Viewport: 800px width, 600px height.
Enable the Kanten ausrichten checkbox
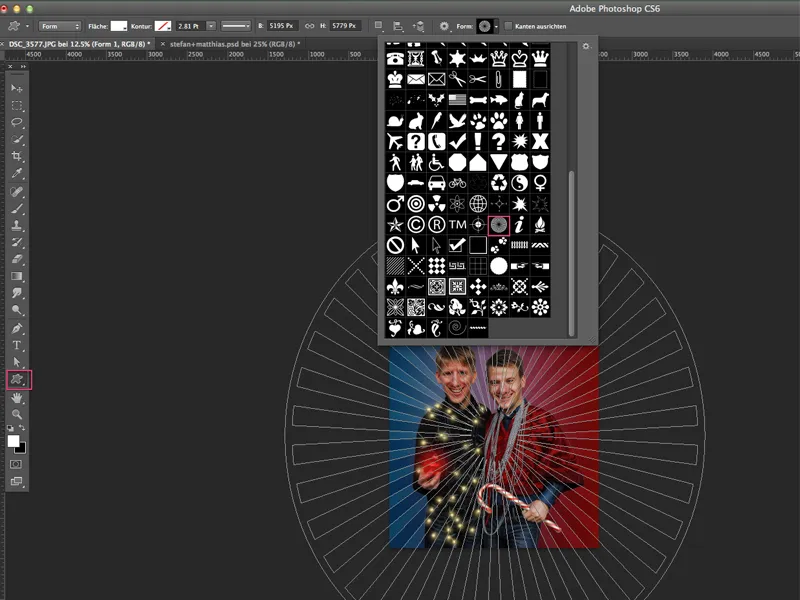(x=508, y=26)
